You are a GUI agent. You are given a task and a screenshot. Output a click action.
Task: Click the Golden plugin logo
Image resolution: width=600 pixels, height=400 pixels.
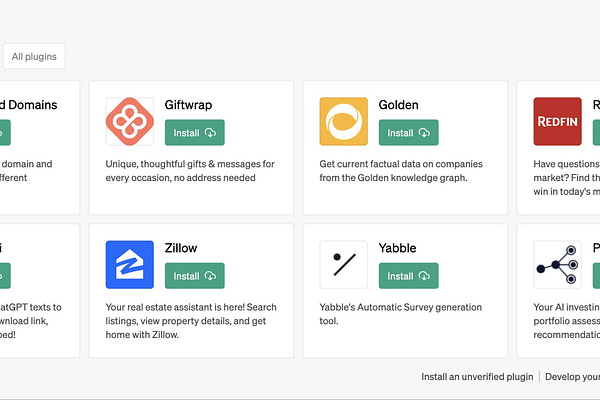pos(344,121)
